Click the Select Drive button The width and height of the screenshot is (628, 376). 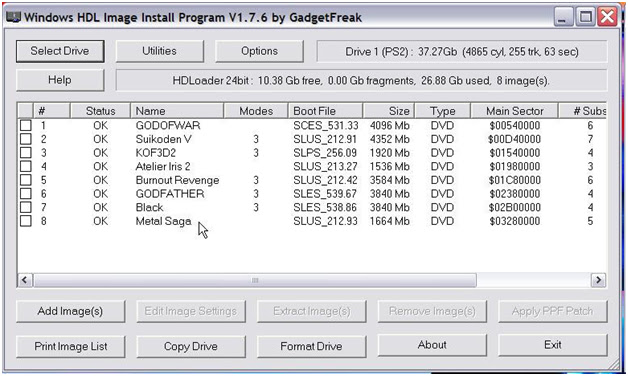(60, 51)
